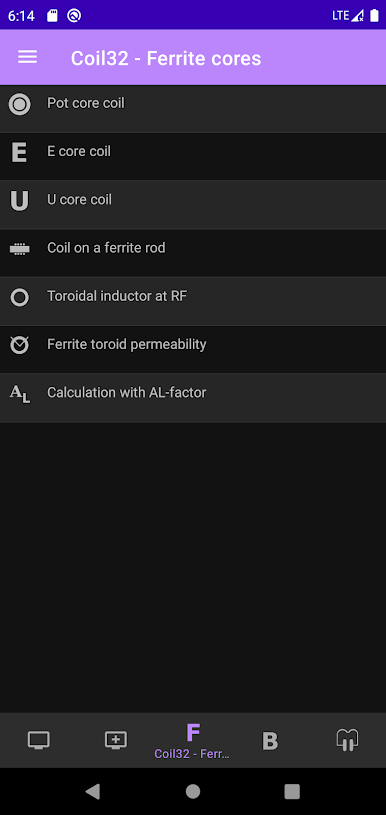
Task: Open Ferrite toroid permeability
Action: click(193, 349)
